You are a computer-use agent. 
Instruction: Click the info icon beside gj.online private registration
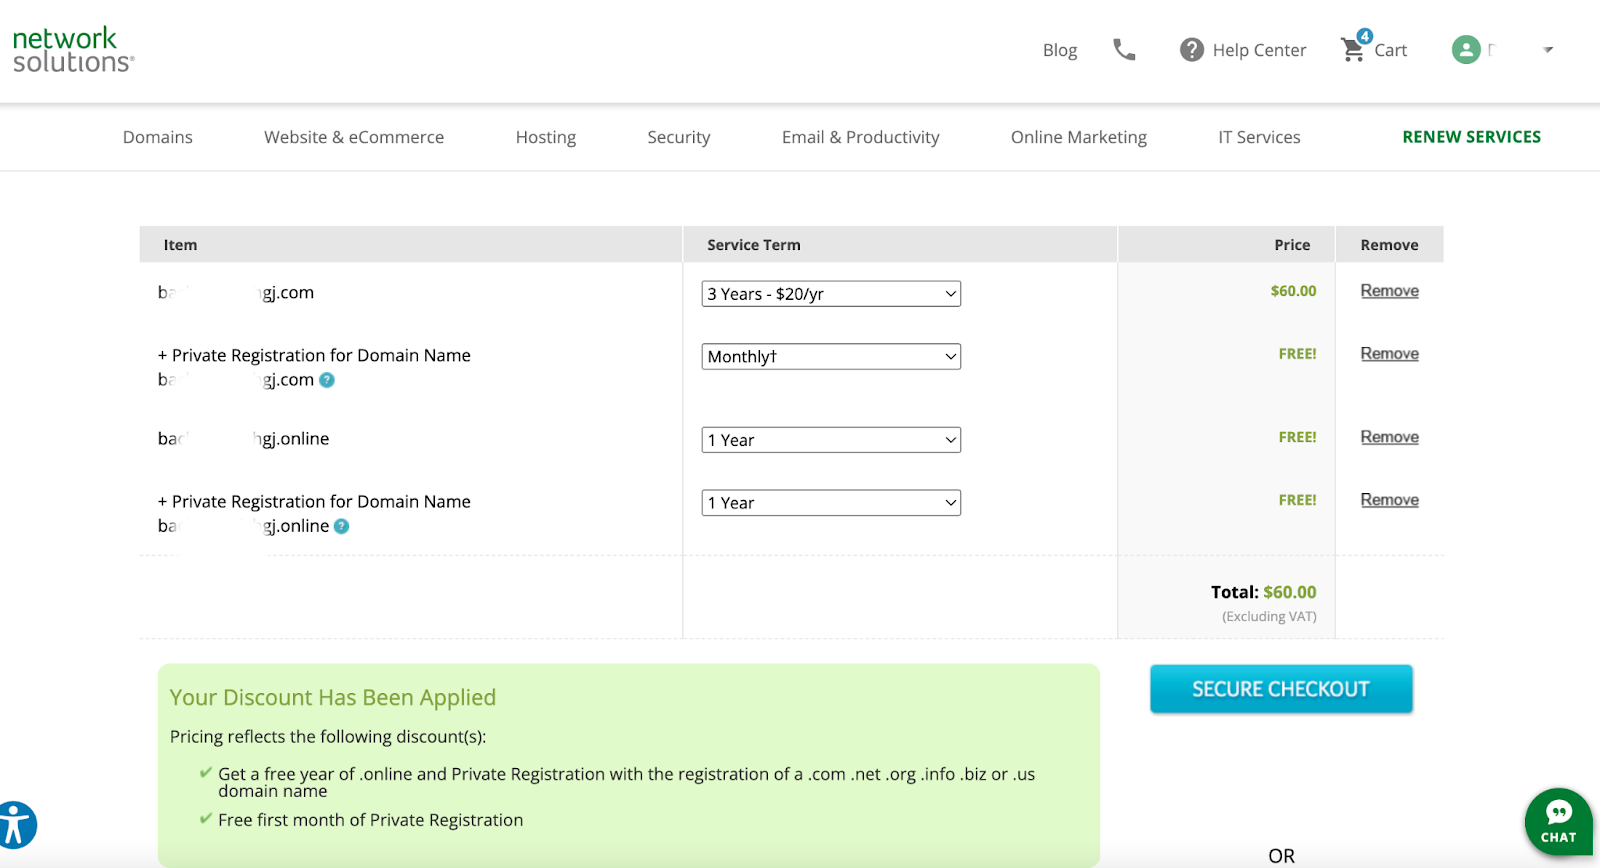[x=341, y=526]
